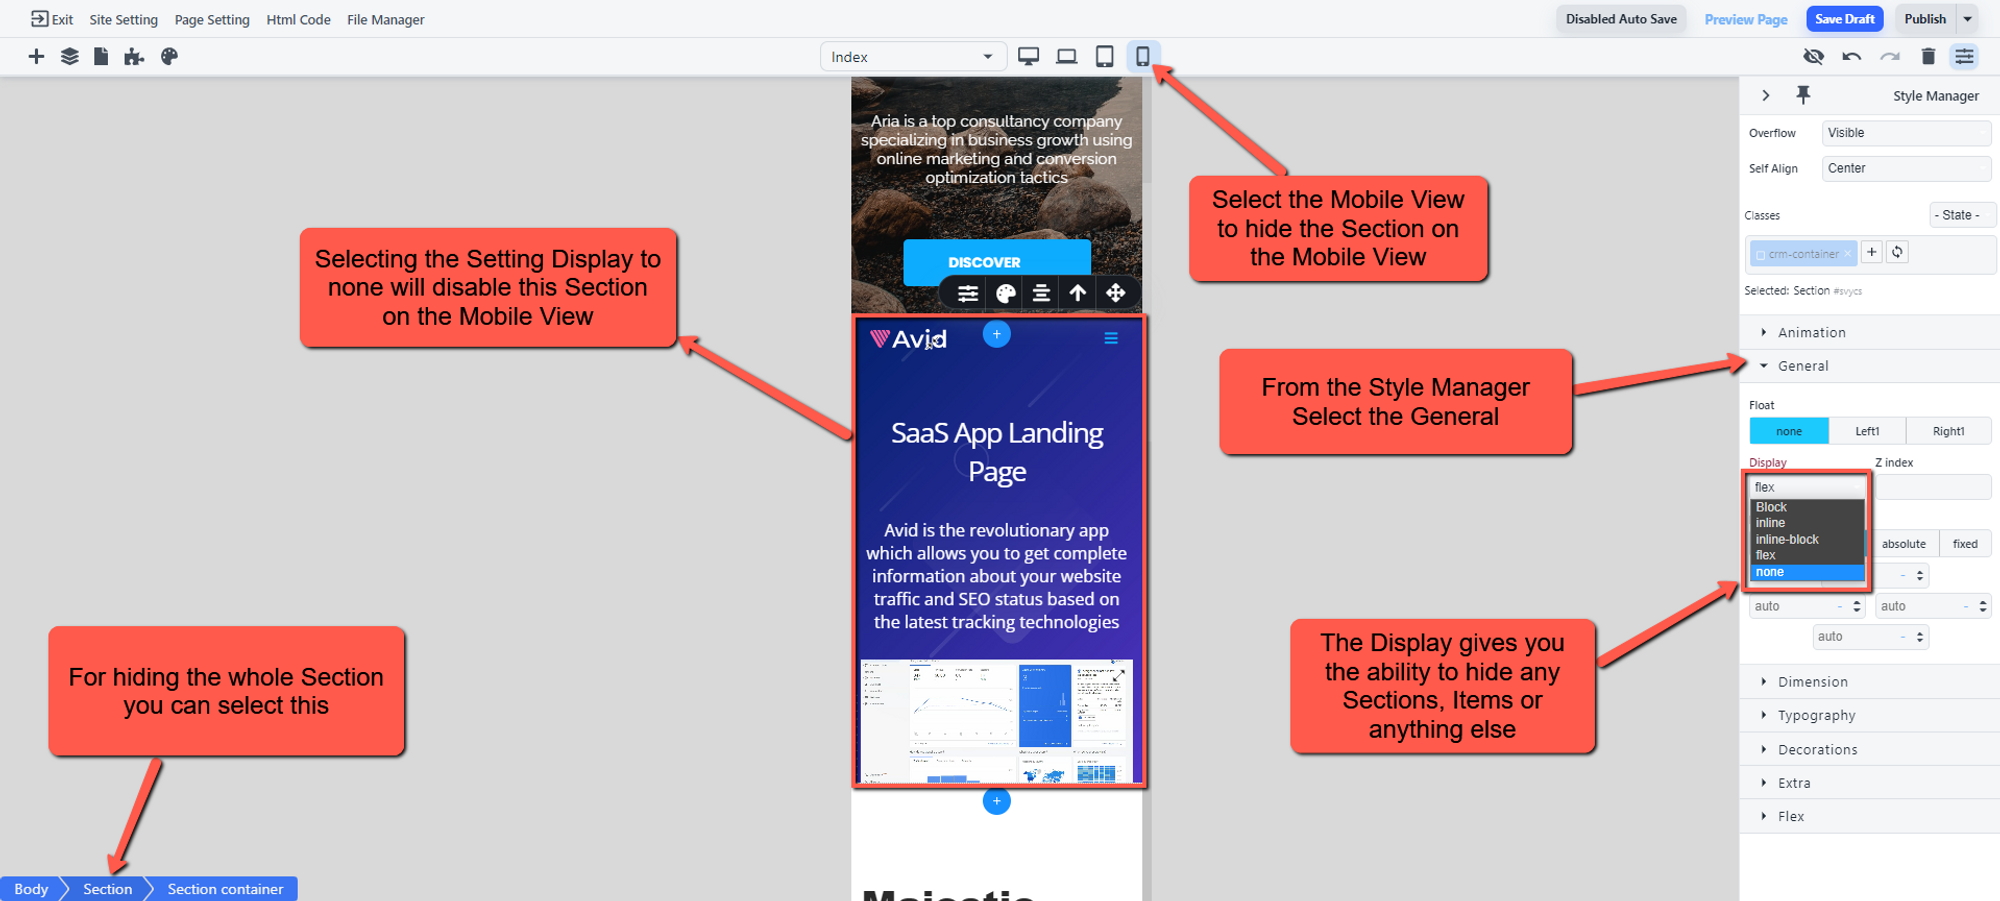Viewport: 2000px width, 901px height.
Task: Delete selection with trash icon
Action: click(1928, 57)
